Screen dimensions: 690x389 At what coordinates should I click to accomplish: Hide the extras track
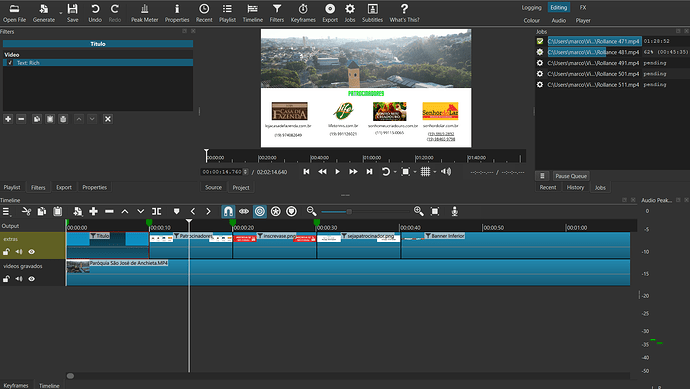tap(32, 252)
